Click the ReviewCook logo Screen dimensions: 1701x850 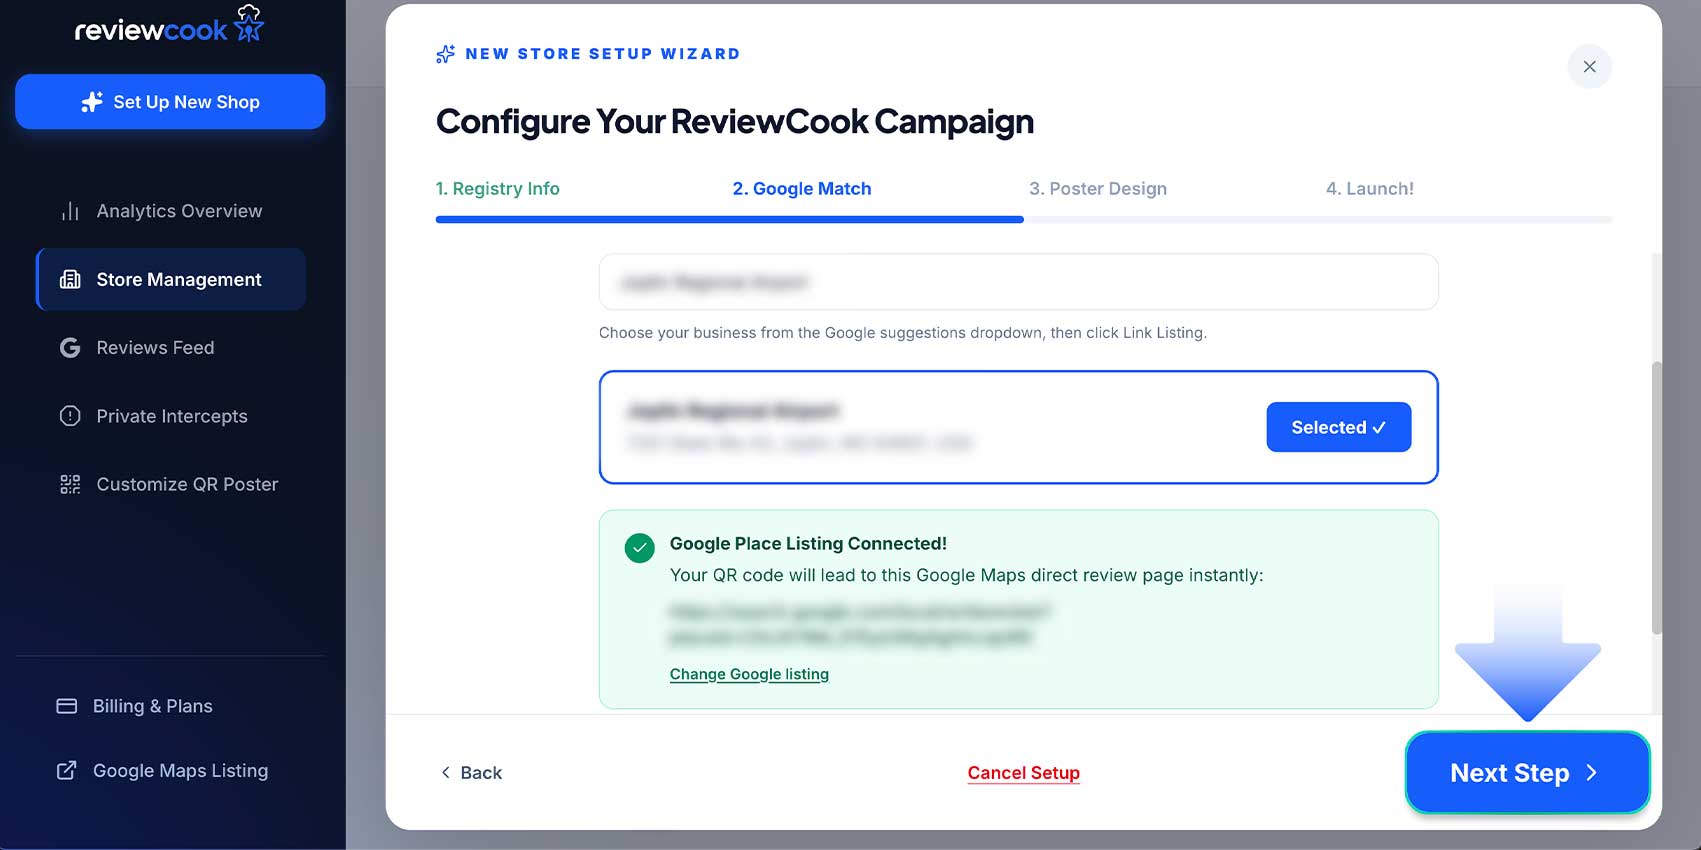pos(169,25)
